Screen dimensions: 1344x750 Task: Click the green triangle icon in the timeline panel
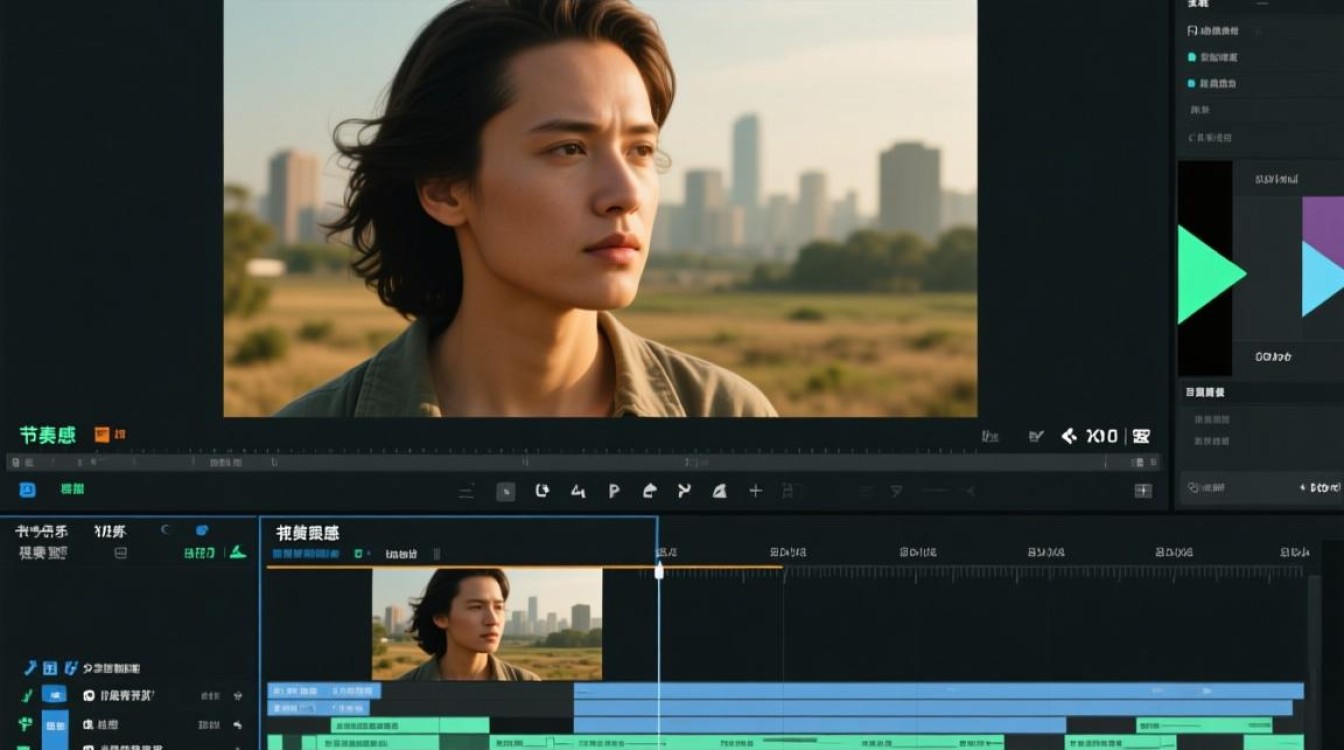coord(237,552)
